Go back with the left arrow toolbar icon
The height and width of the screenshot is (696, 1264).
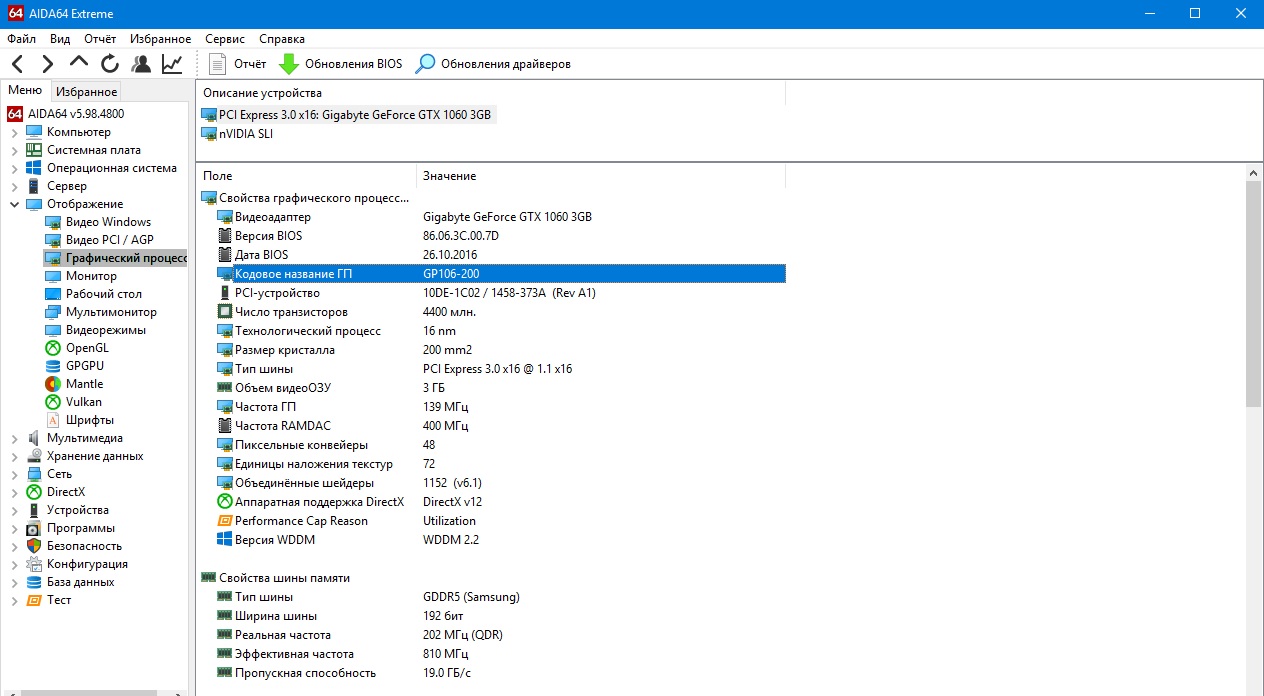[x=17, y=64]
